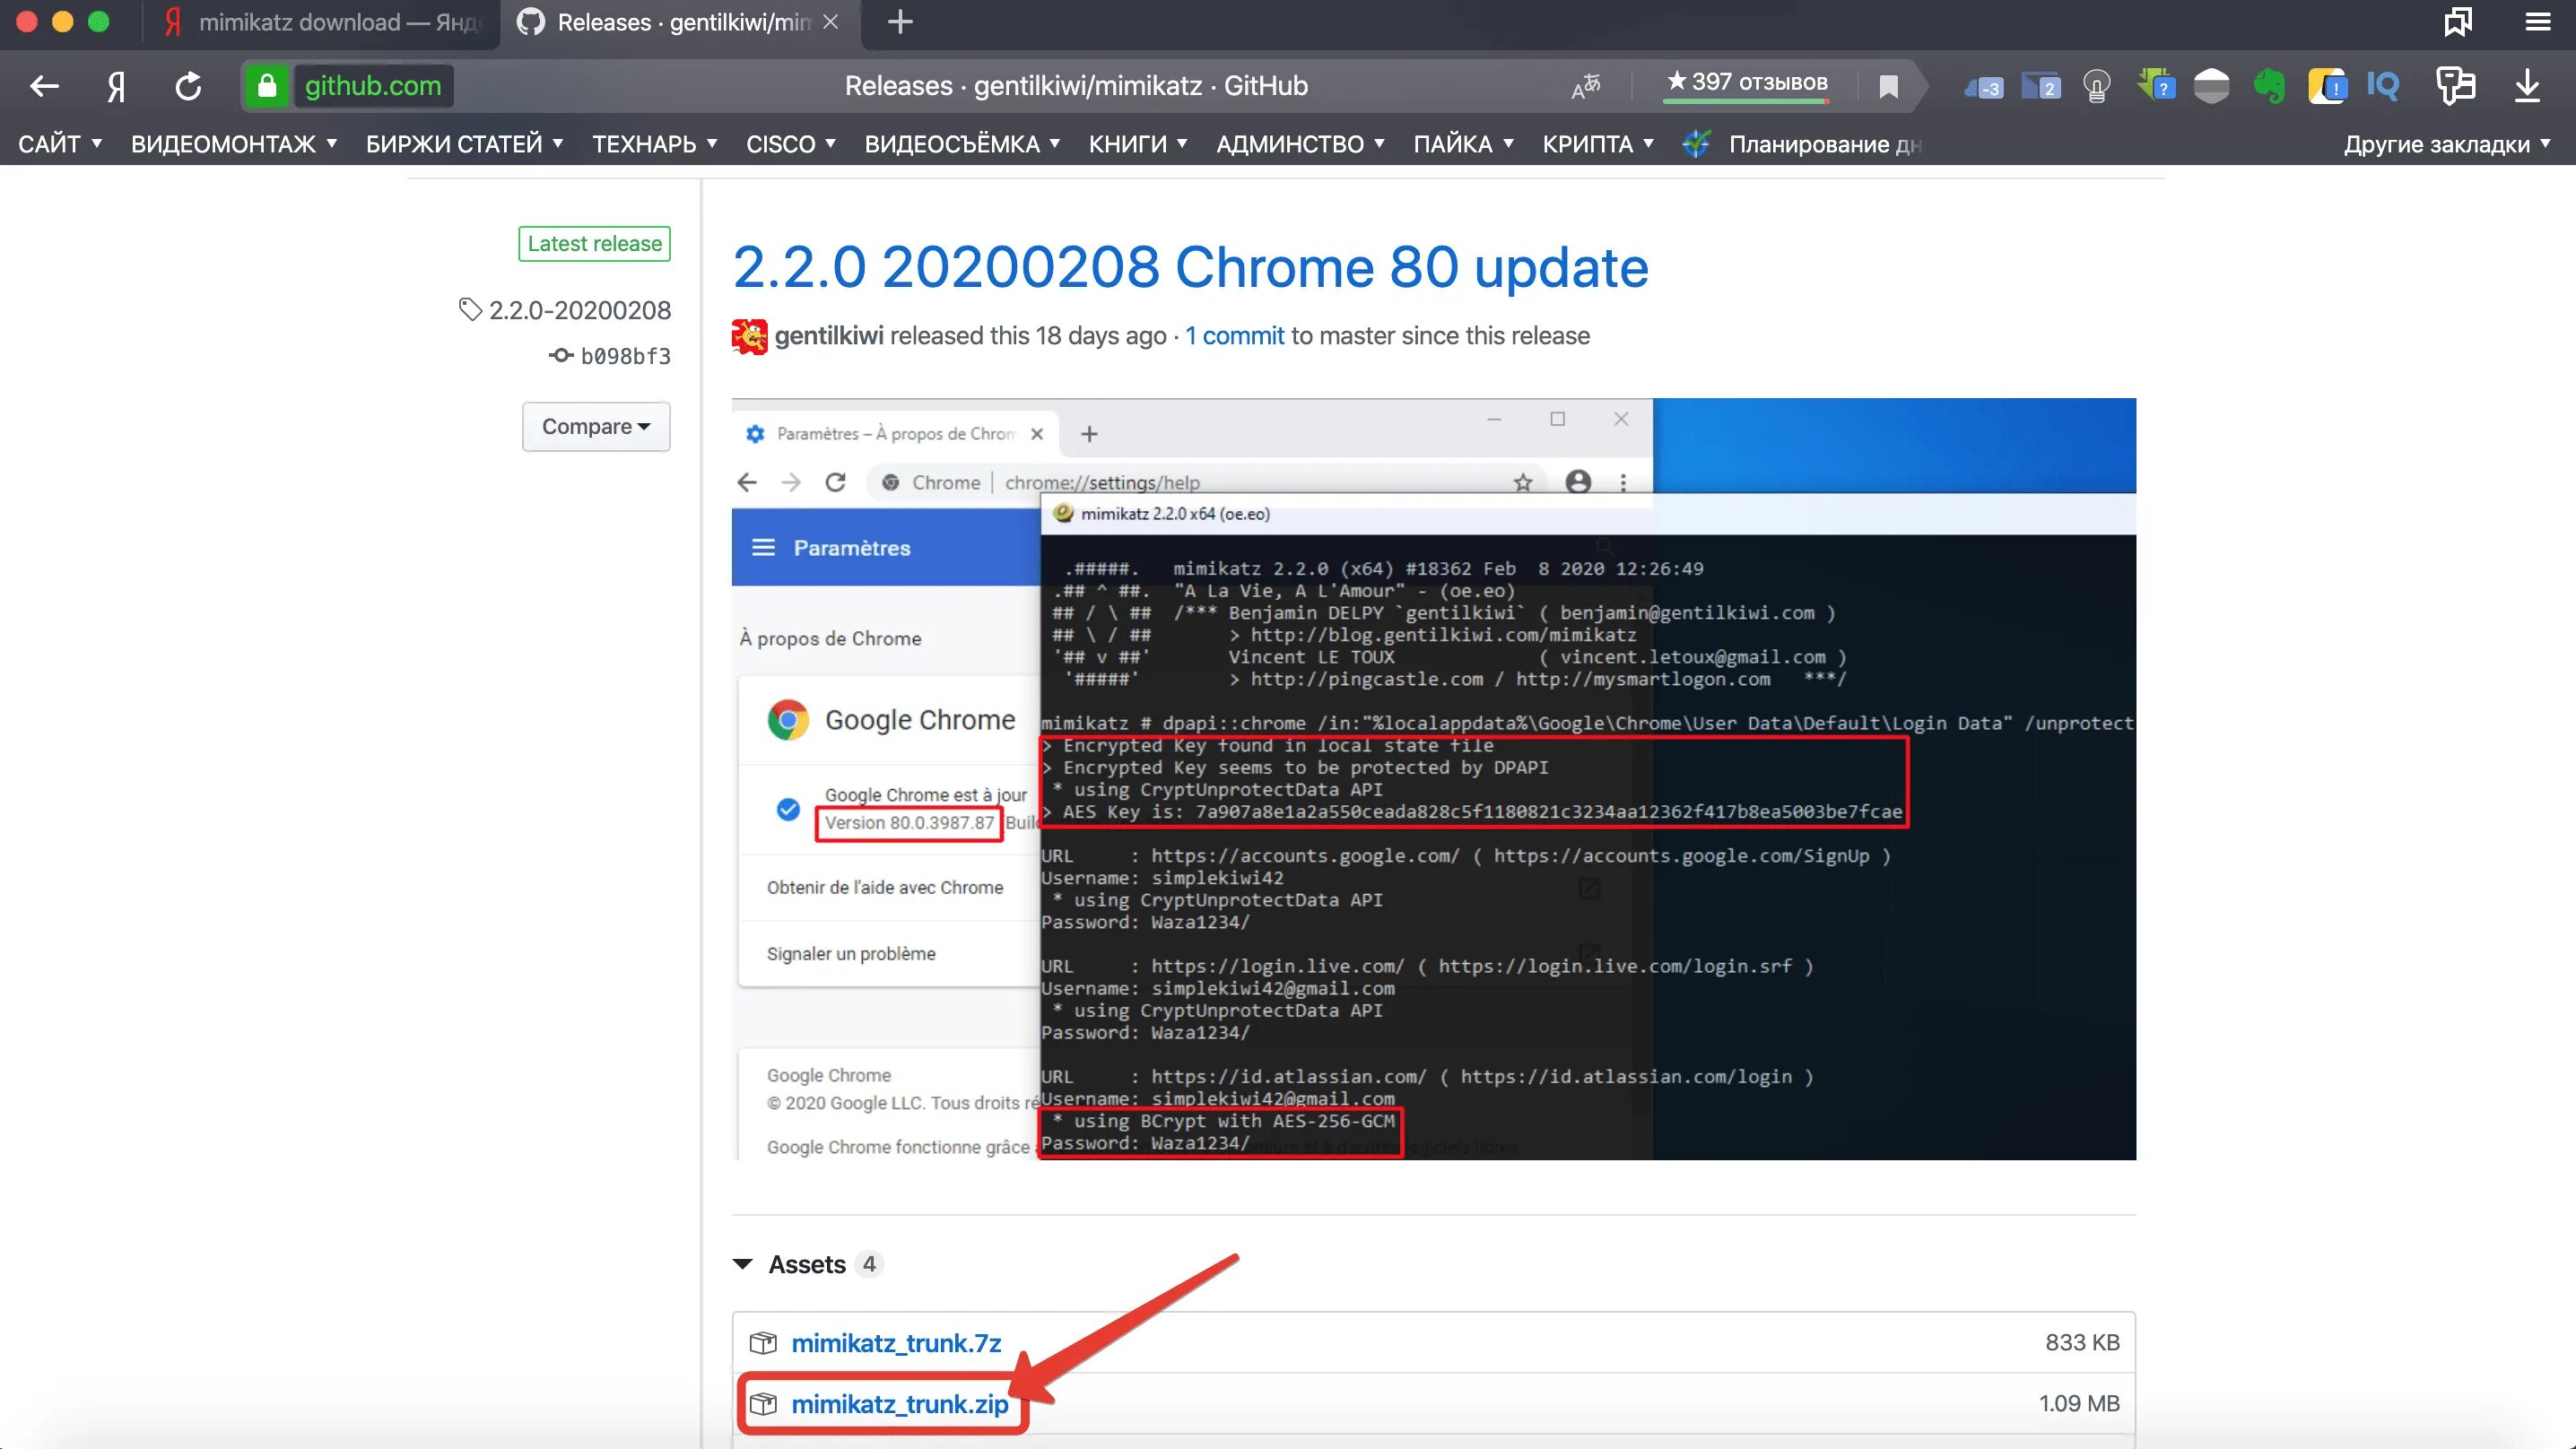Image resolution: width=2576 pixels, height=1449 pixels.
Task: Open the browser hamburger menu
Action: (2538, 22)
